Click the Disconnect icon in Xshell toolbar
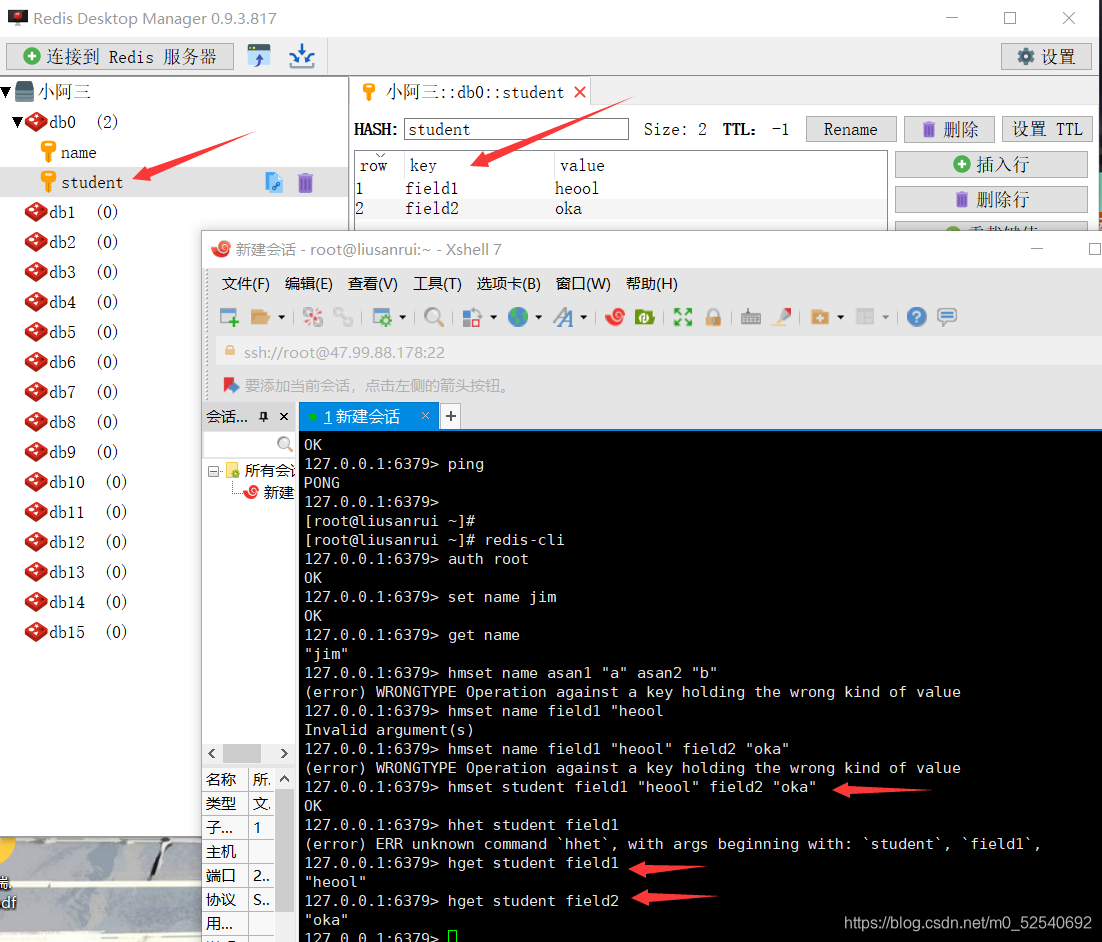The height and width of the screenshot is (942, 1102). pyautogui.click(x=313, y=317)
